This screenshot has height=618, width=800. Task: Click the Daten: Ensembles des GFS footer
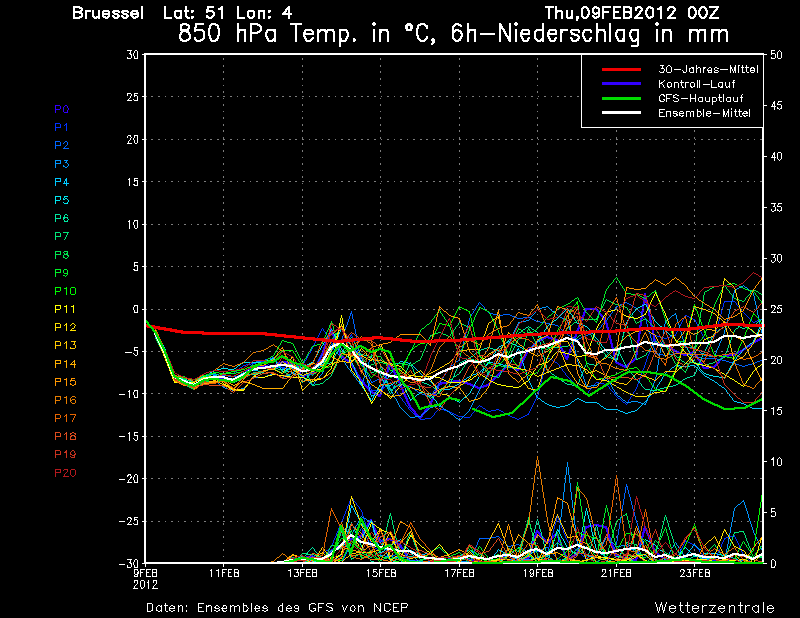277,608
